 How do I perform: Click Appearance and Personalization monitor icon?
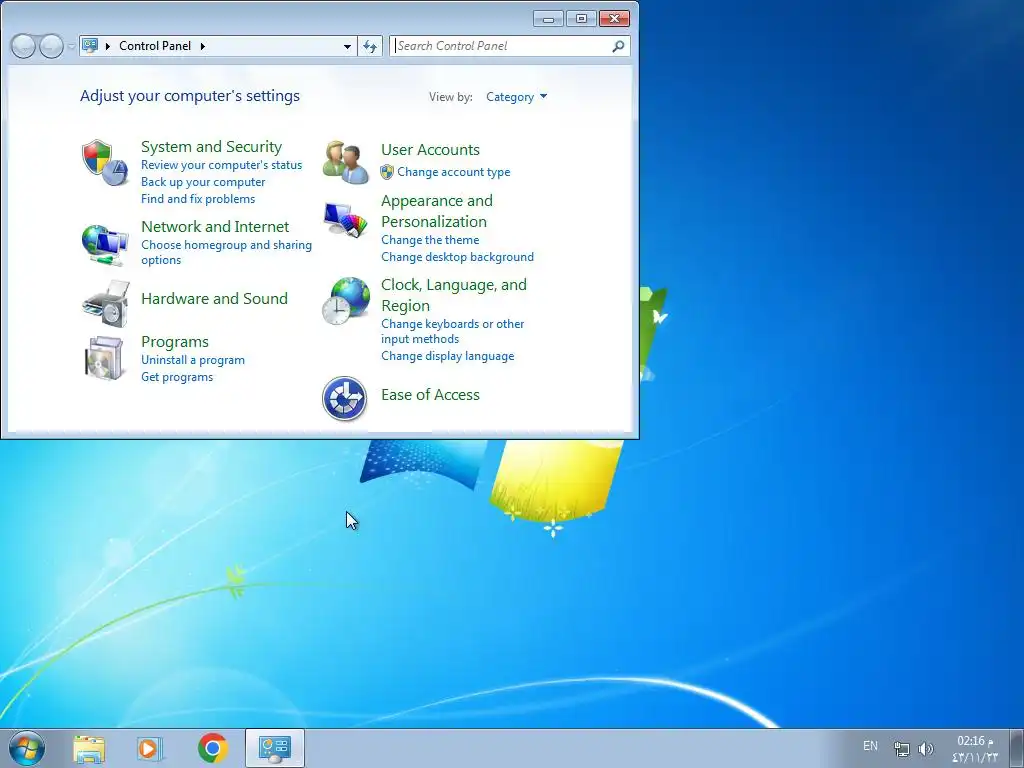(x=345, y=220)
